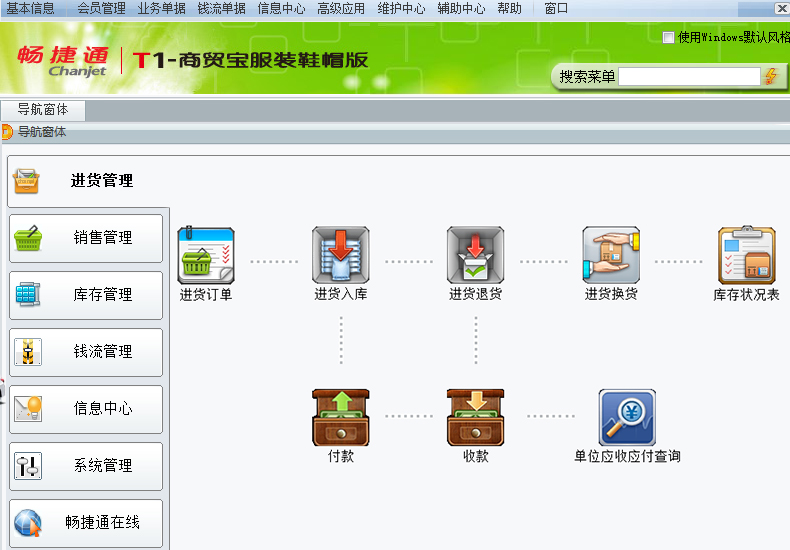Screen dimensions: 790x550
Task: Click the 畅捷通 Chanjet logo
Action: tap(63, 61)
